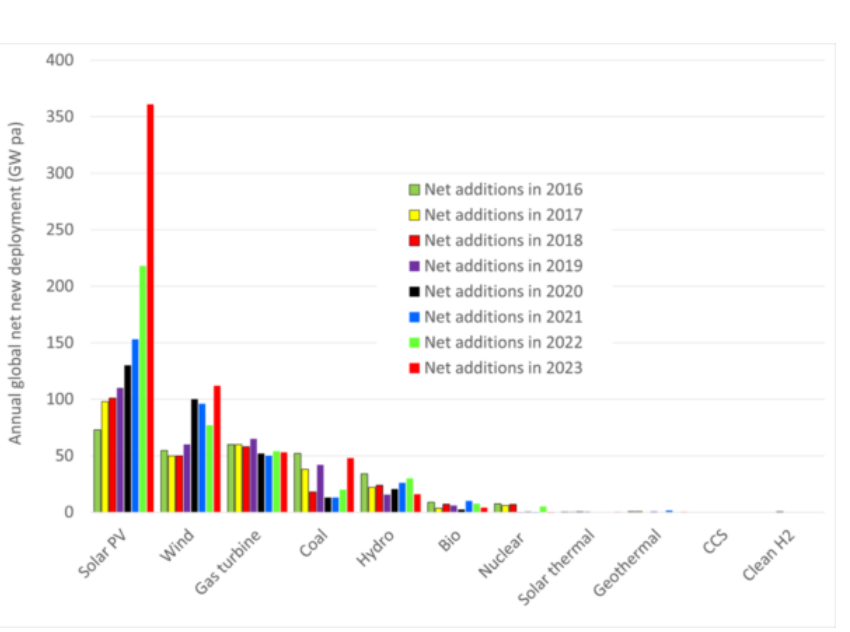850x632 pixels.
Task: Click the black 2020 Wind bar
Action: coord(194,455)
